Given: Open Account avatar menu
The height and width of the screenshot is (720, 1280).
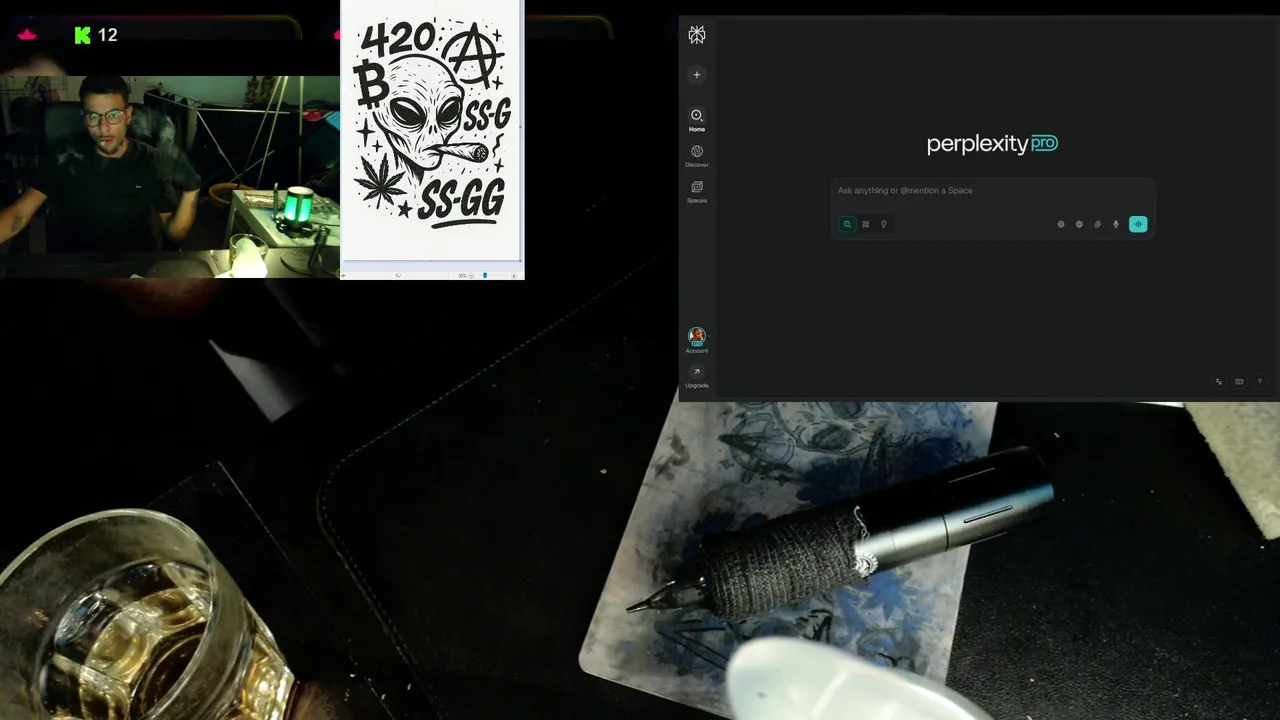Looking at the screenshot, I should coord(697,337).
